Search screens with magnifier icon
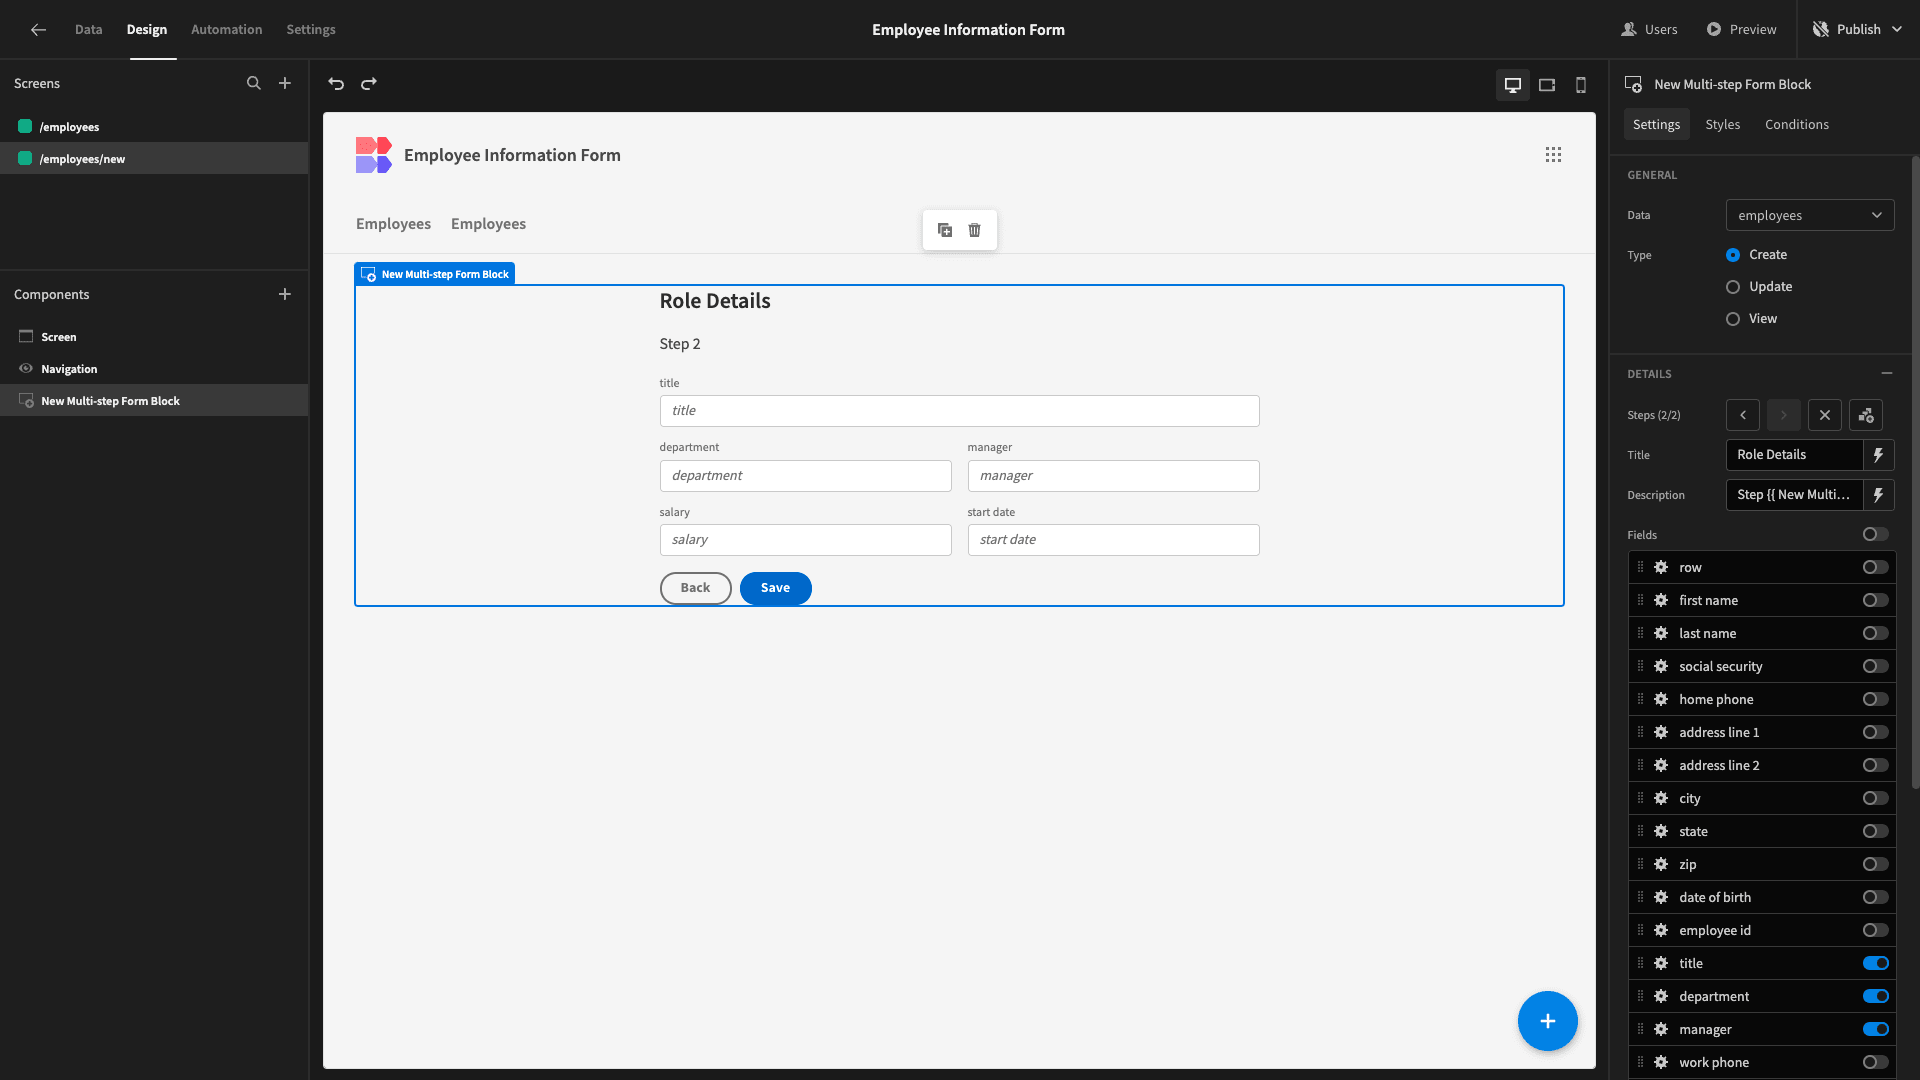Viewport: 1920px width, 1080px height. click(254, 83)
